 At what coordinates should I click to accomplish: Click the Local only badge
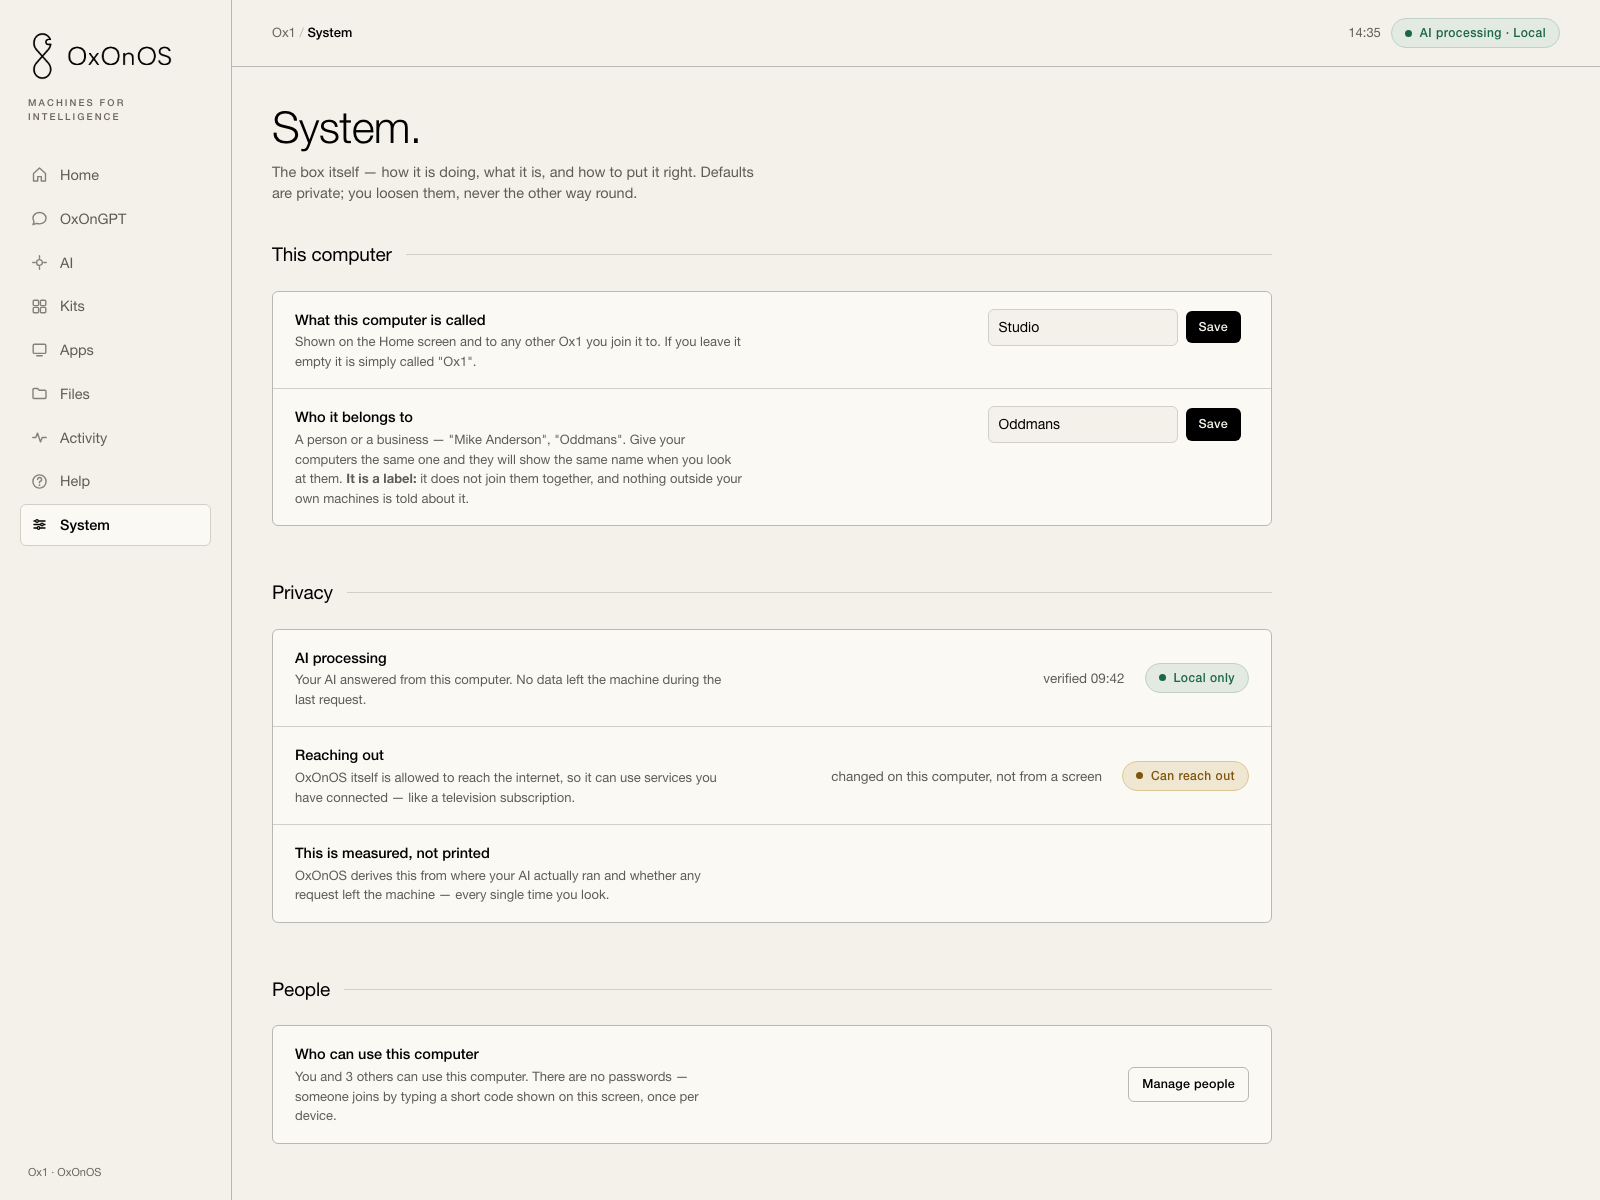tap(1196, 678)
